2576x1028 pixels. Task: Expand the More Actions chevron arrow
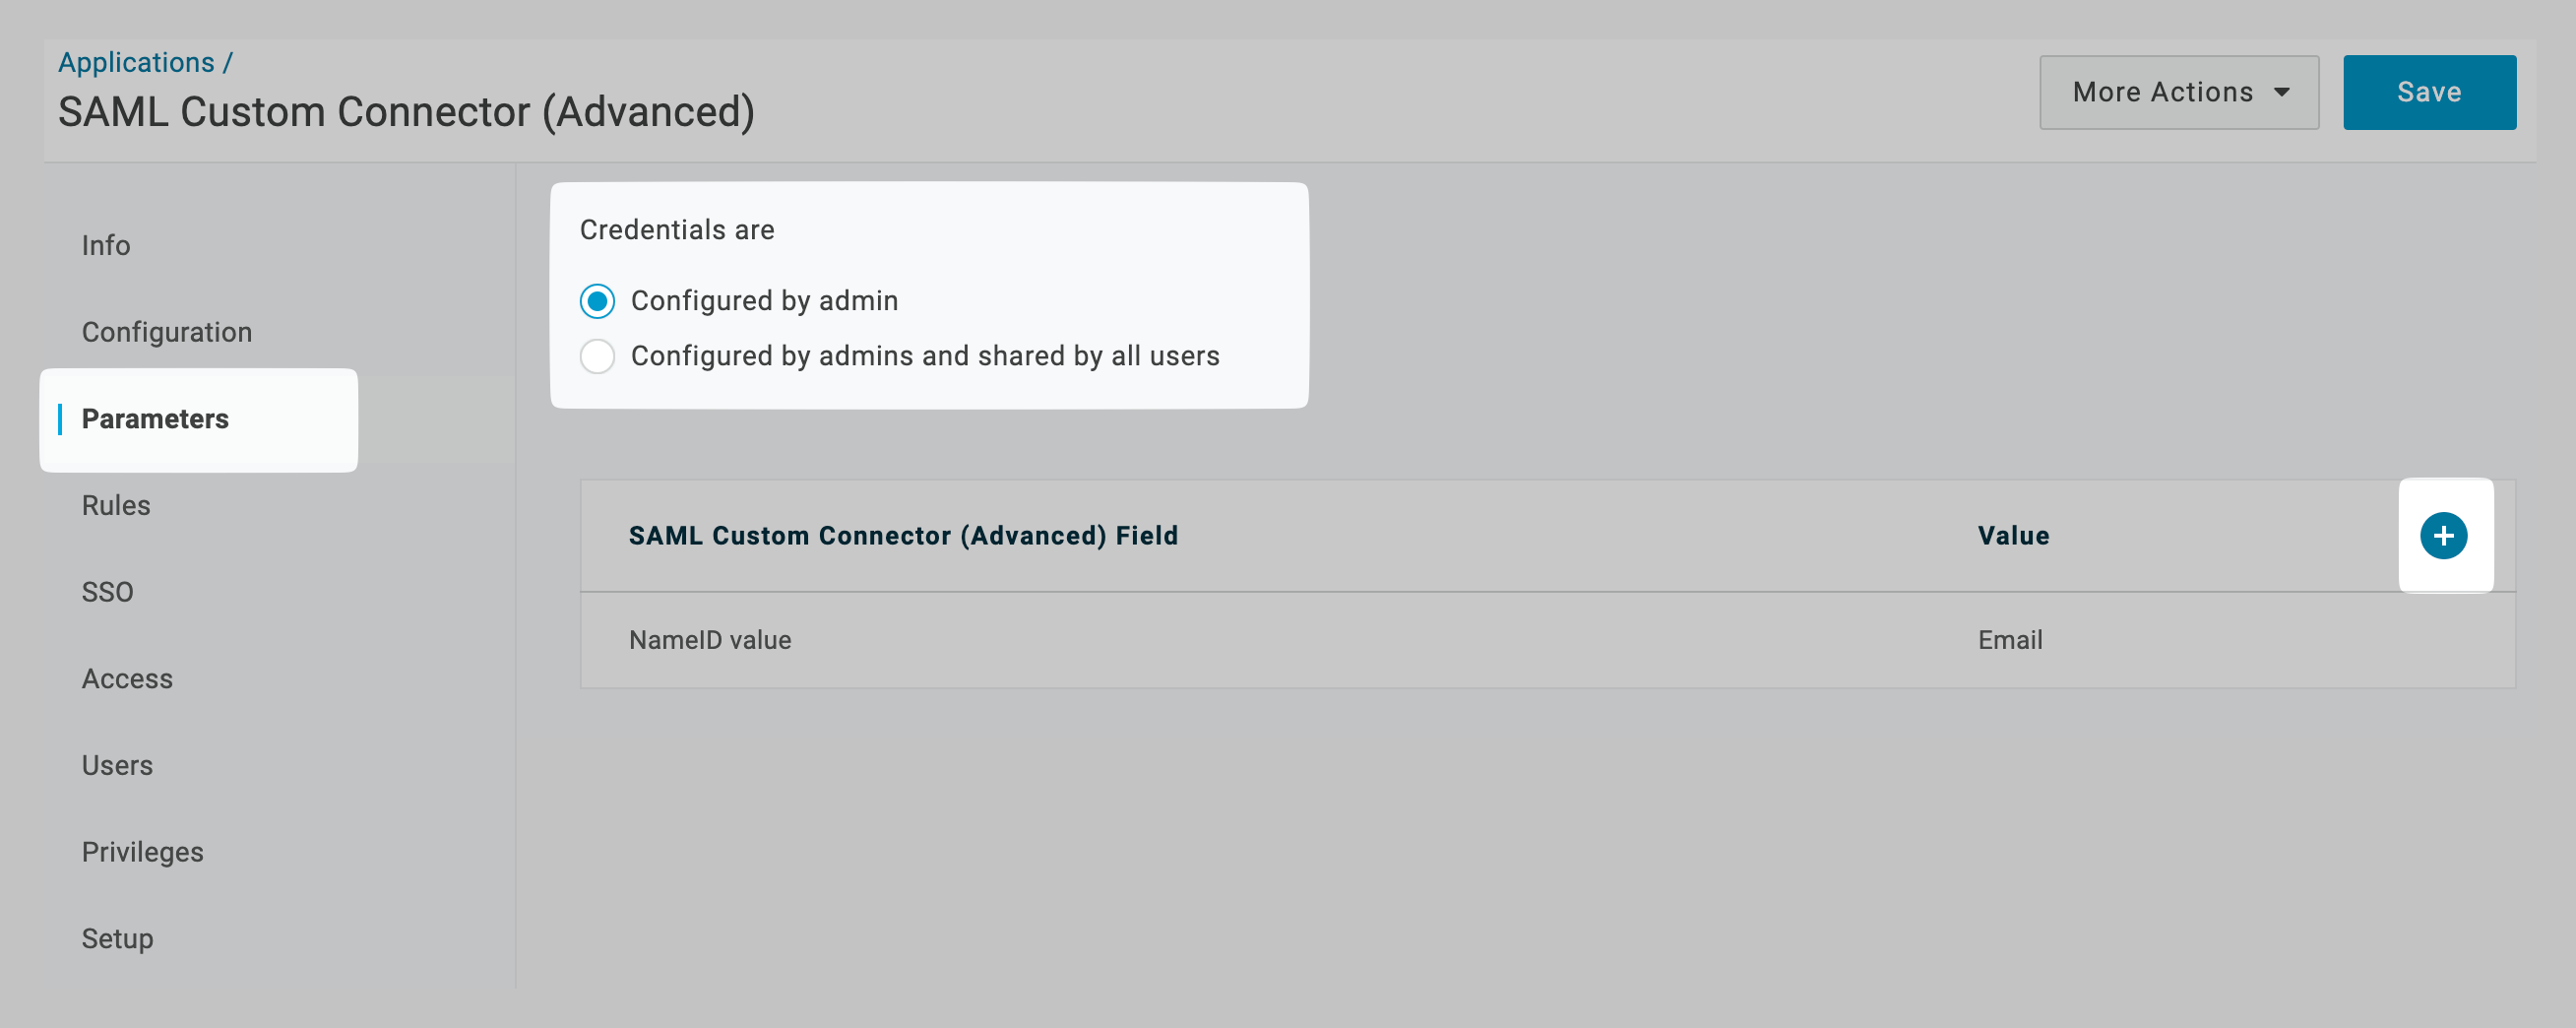pos(2283,92)
